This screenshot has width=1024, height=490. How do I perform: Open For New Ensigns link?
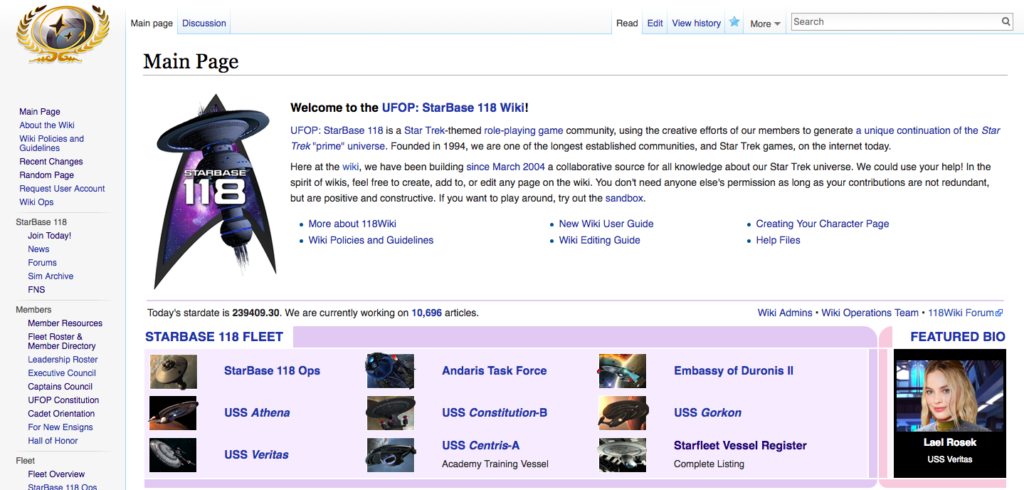[x=60, y=427]
